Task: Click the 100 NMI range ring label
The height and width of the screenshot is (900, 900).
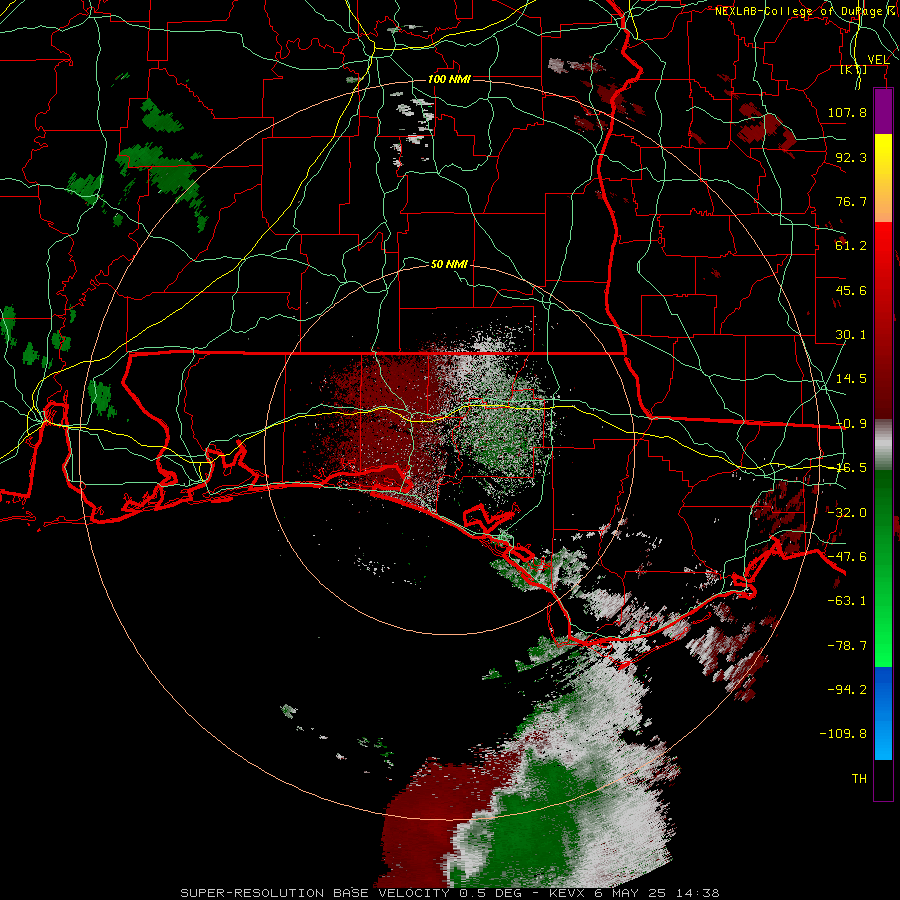Action: coord(449,79)
